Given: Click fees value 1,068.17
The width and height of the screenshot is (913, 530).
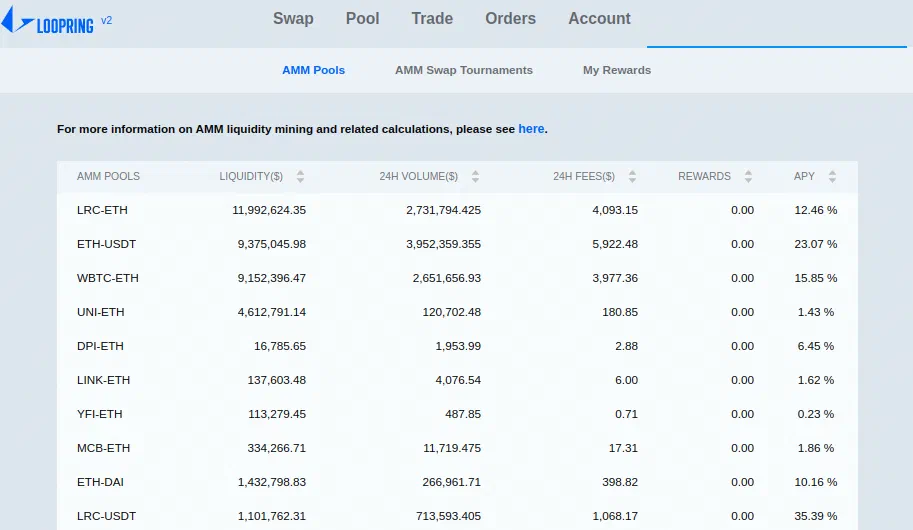Looking at the screenshot, I should pyautogui.click(x=615, y=516).
